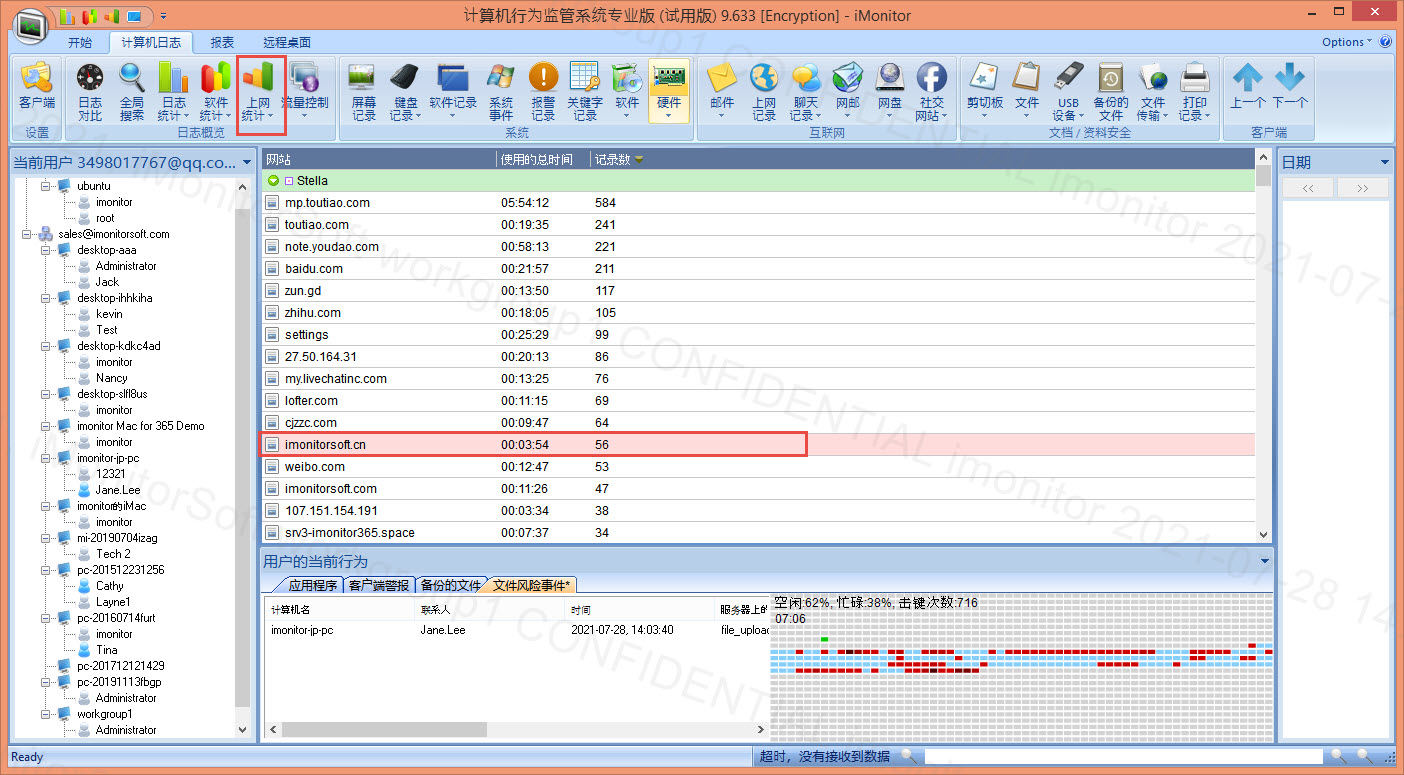Select user Jane.Lee in the tree

pyautogui.click(x=117, y=490)
